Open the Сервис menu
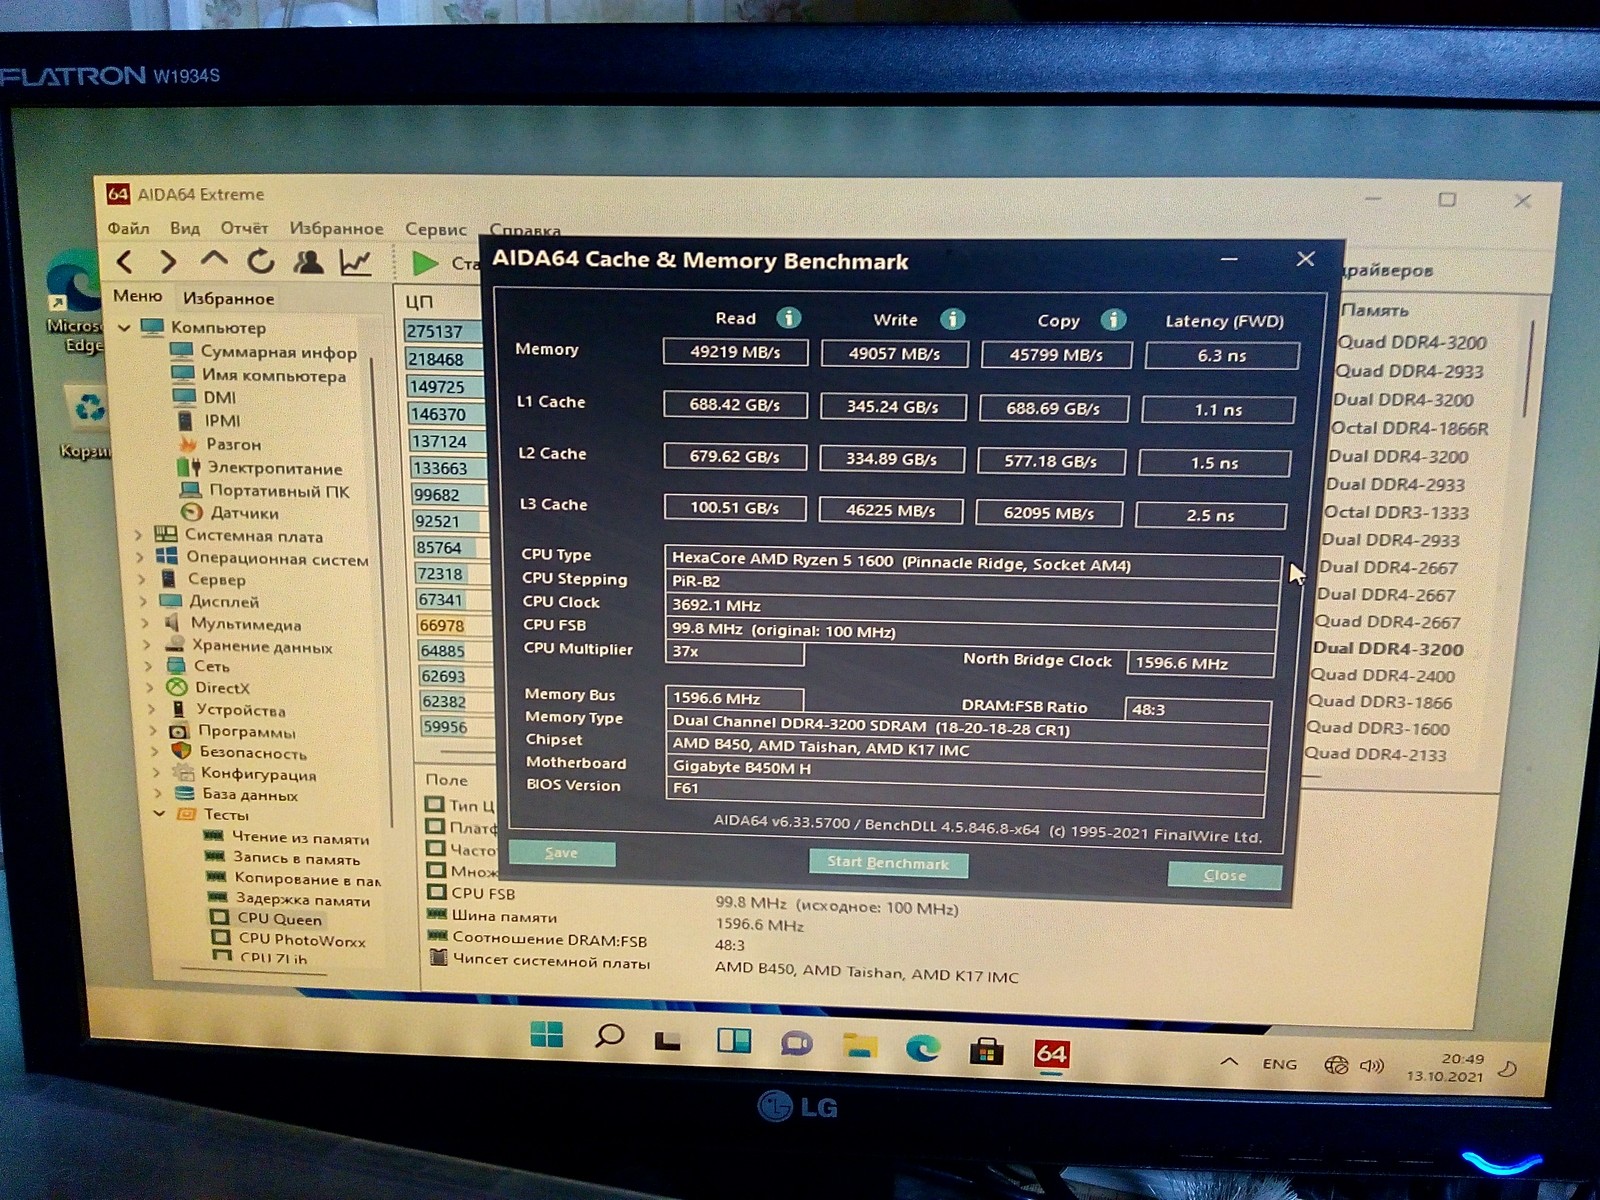The width and height of the screenshot is (1600, 1200). click(x=436, y=230)
